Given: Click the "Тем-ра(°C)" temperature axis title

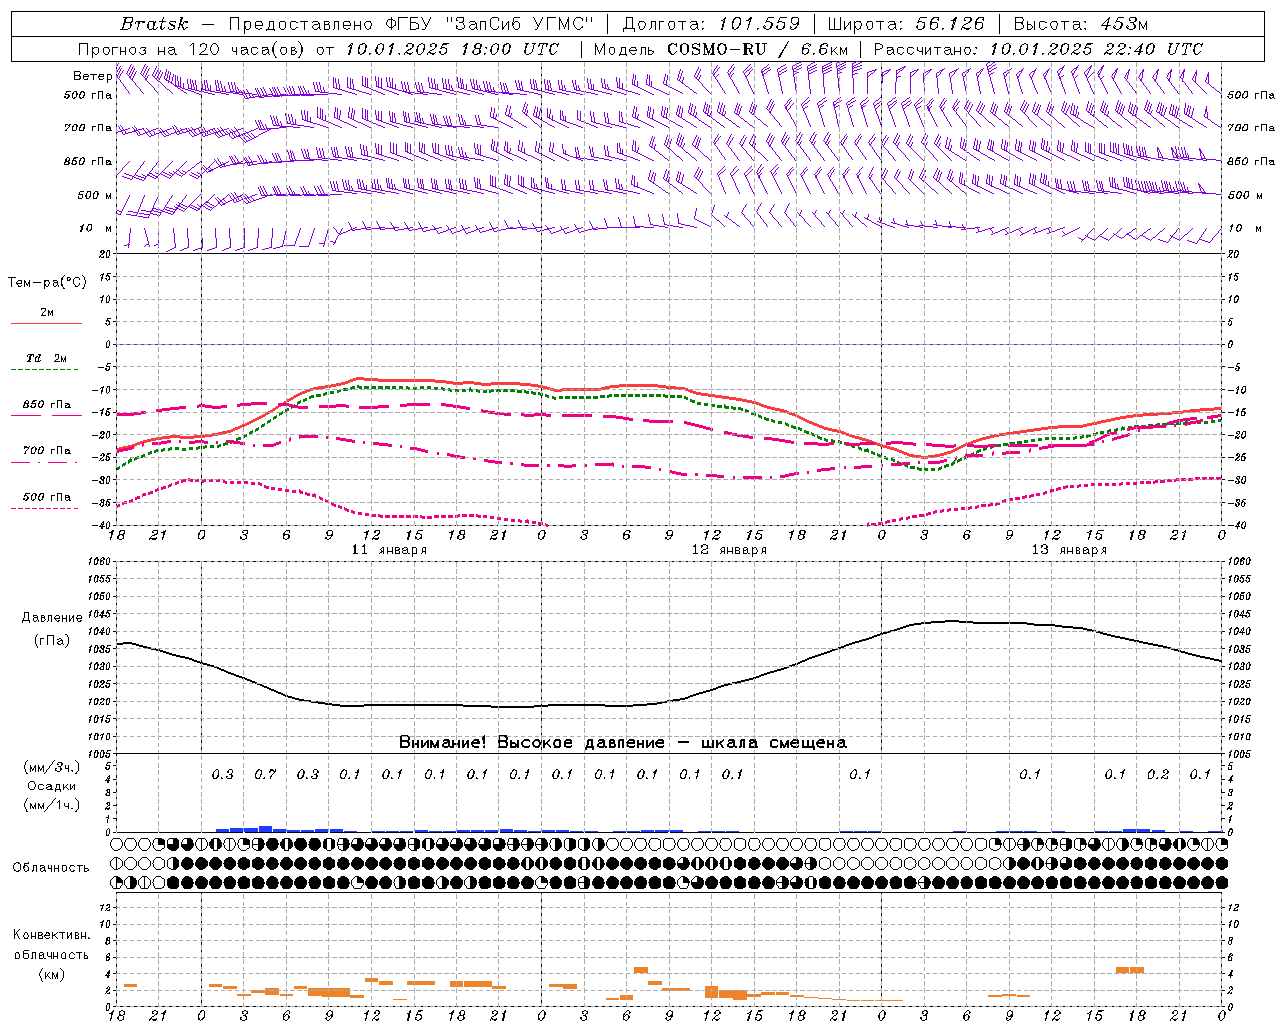Looking at the screenshot, I should coord(47,283).
